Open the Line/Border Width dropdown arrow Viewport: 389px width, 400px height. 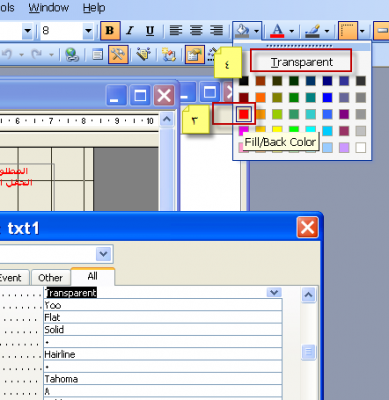[362, 31]
